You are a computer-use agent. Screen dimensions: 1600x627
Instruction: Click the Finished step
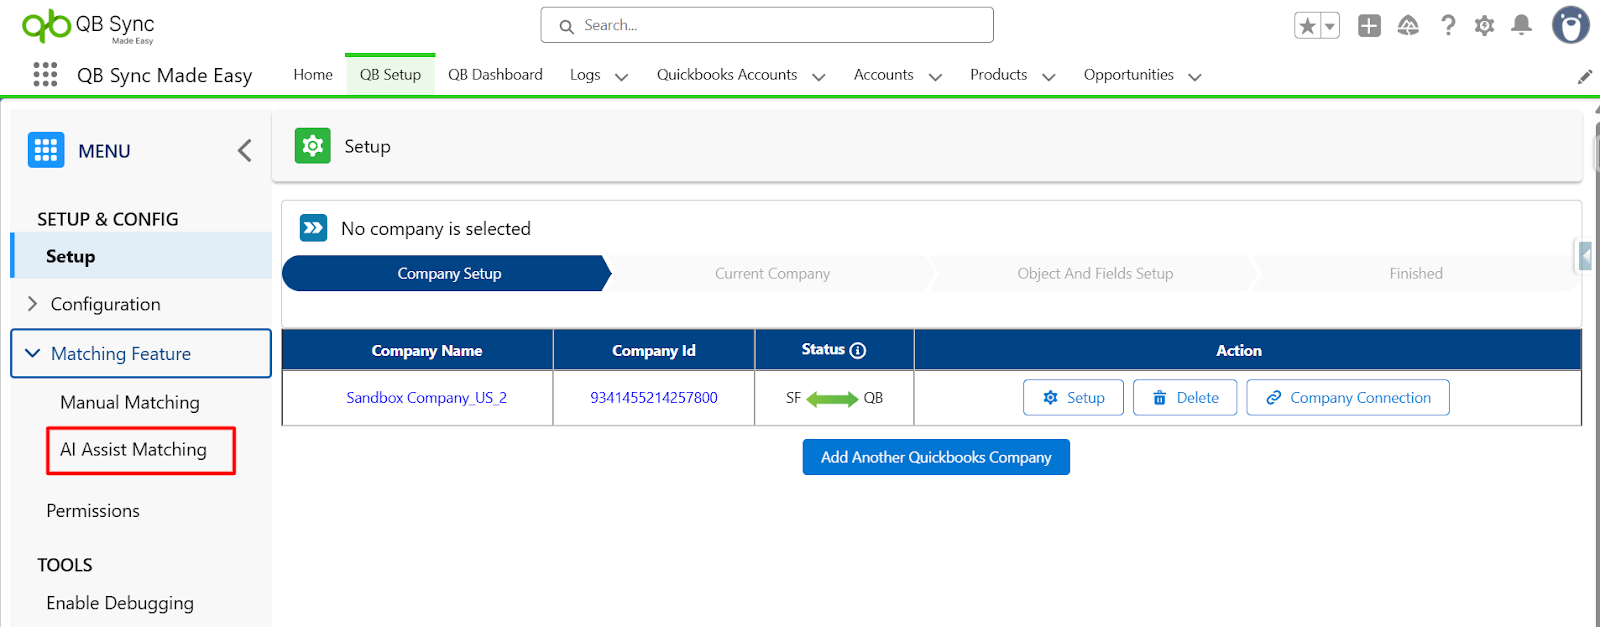click(1416, 274)
